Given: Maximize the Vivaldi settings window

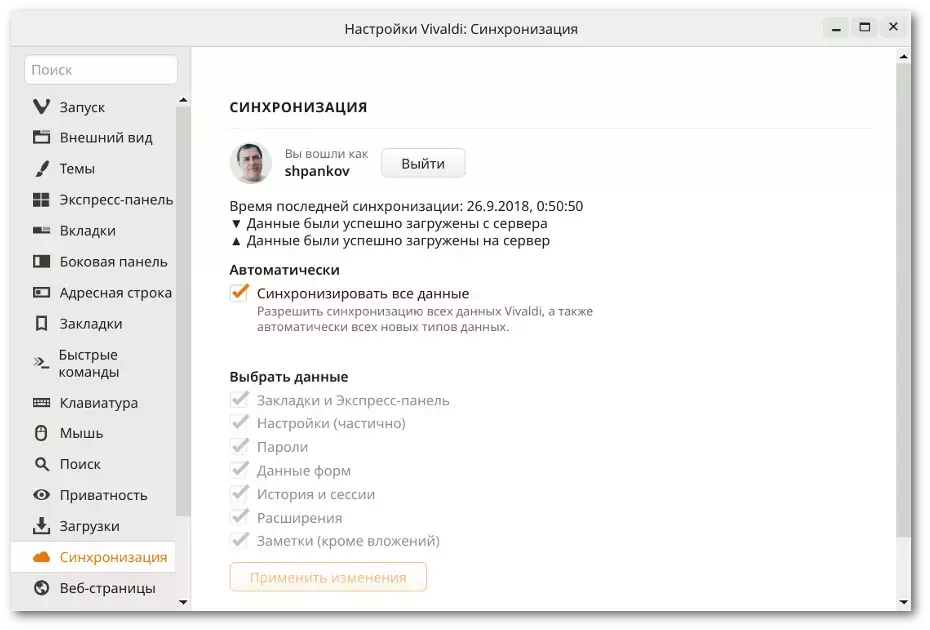Looking at the screenshot, I should (865, 28).
